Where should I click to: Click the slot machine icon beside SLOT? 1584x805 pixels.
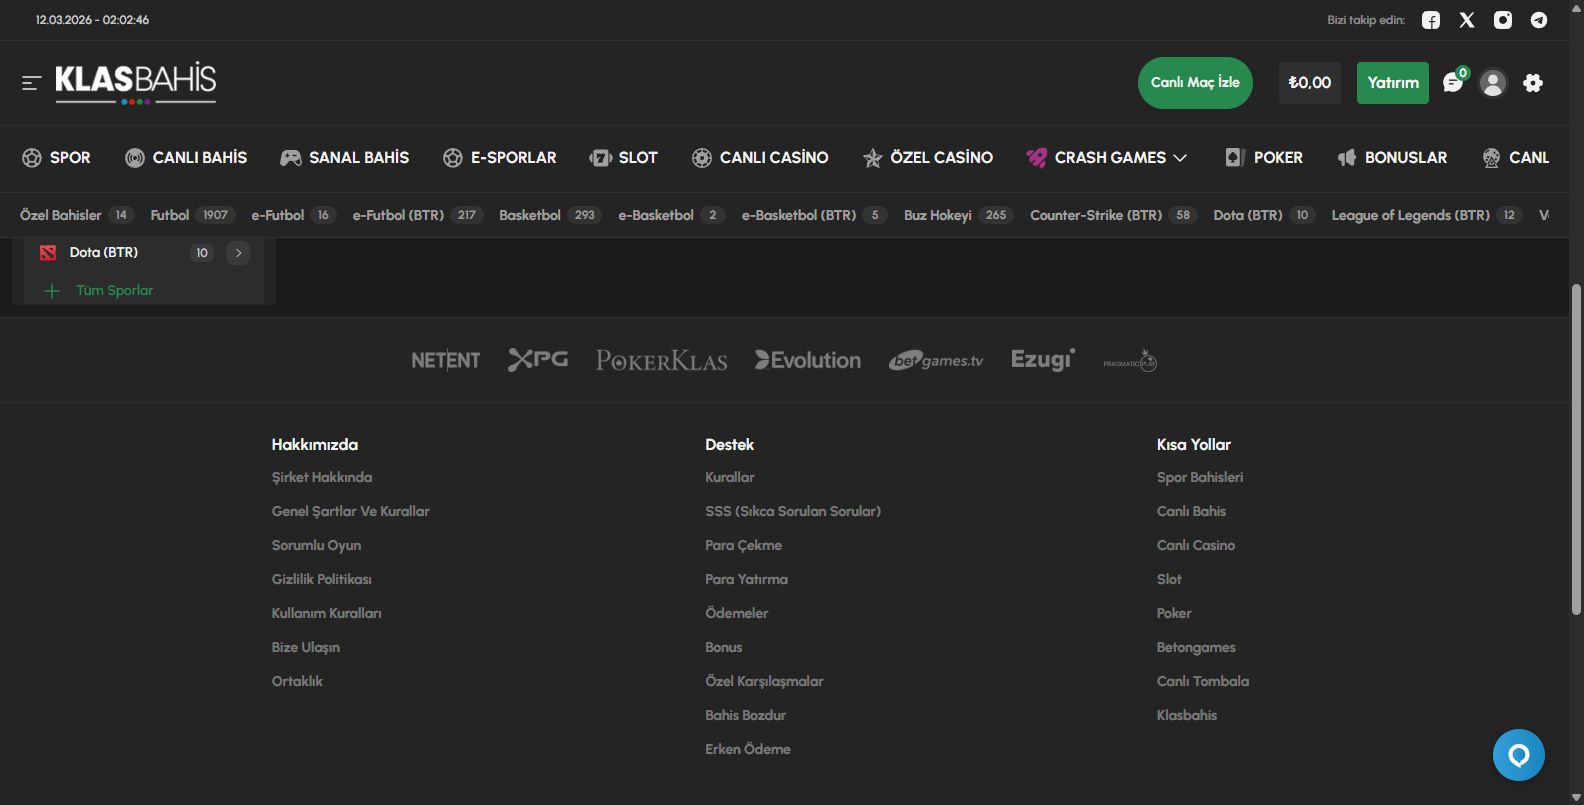point(601,158)
